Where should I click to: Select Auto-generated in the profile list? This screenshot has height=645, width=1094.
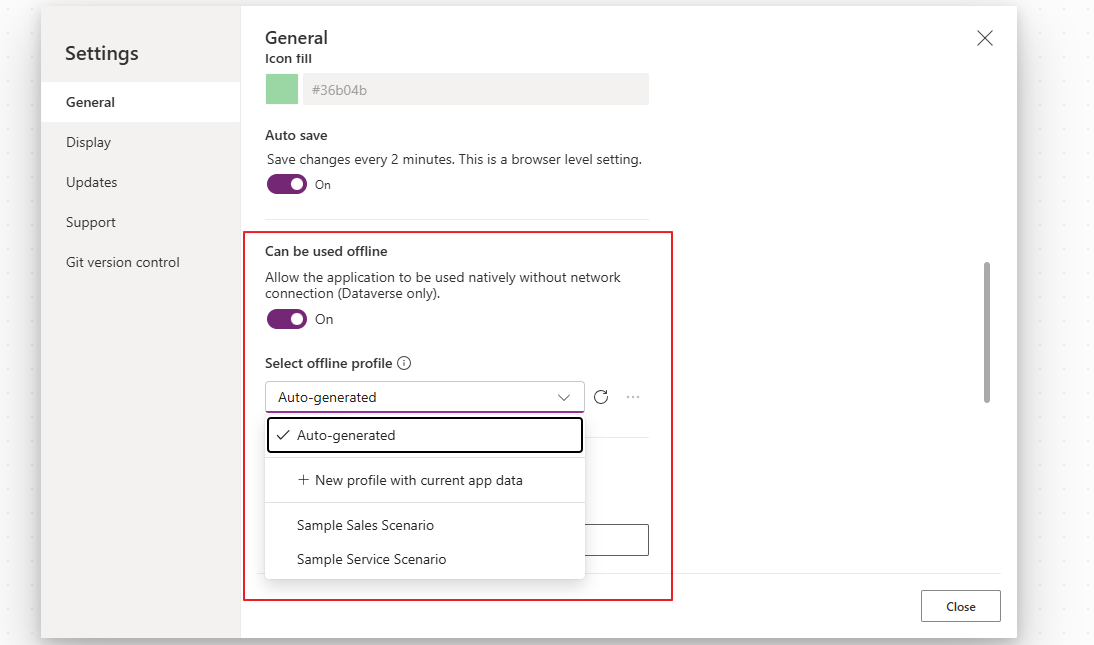pos(346,435)
